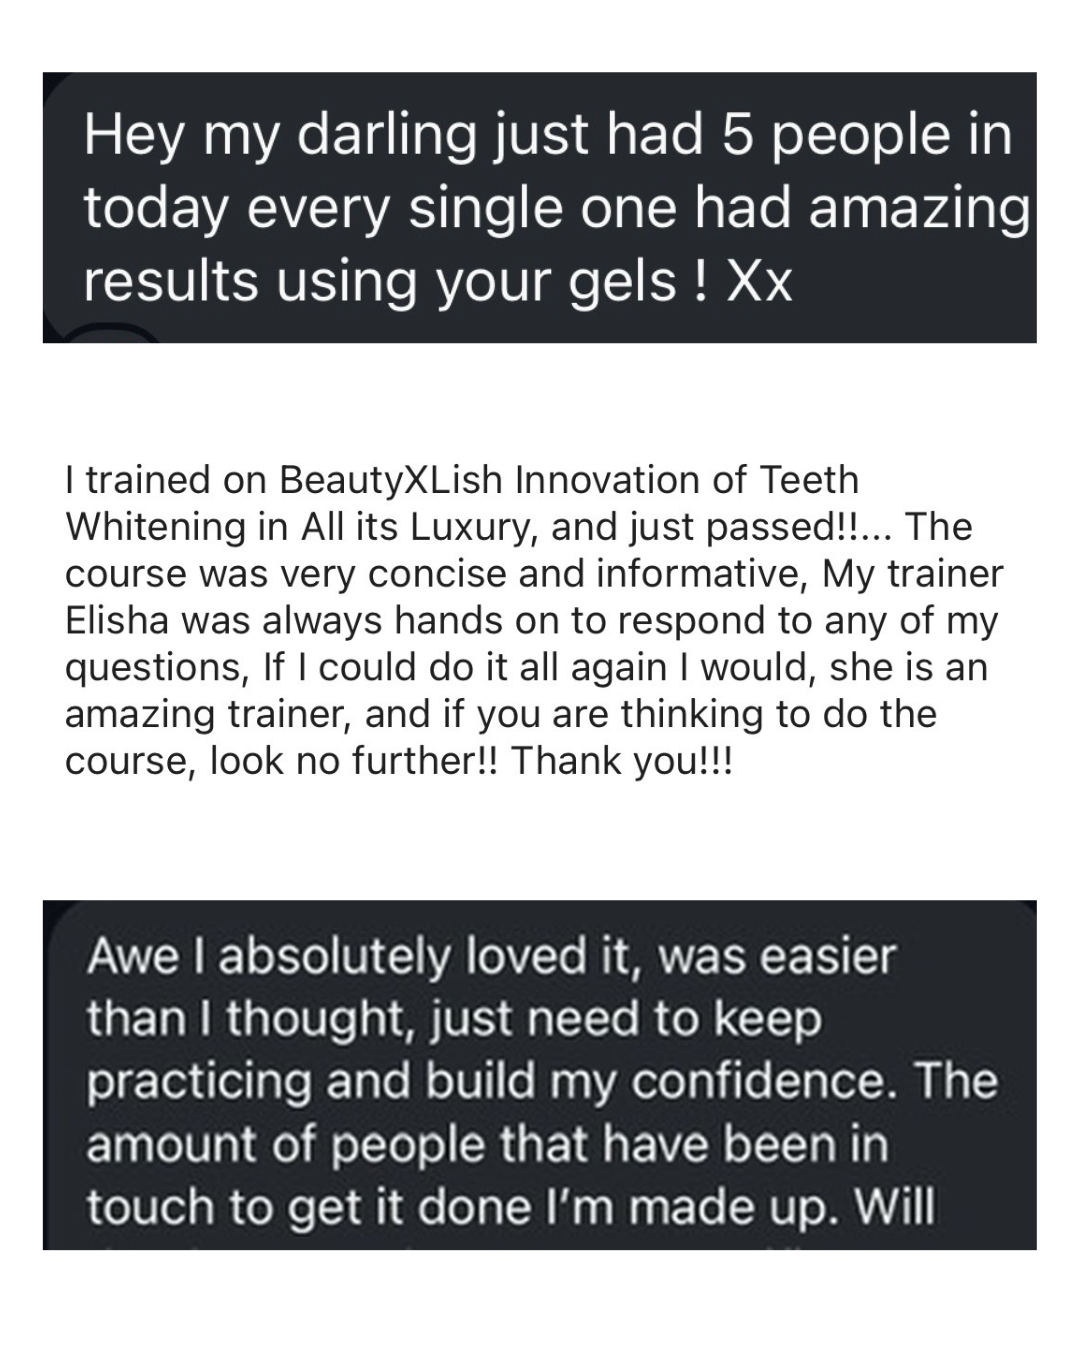Screen dimensions: 1080x1350
Task: Click the phrase 'results using your gels'
Action: [380, 281]
